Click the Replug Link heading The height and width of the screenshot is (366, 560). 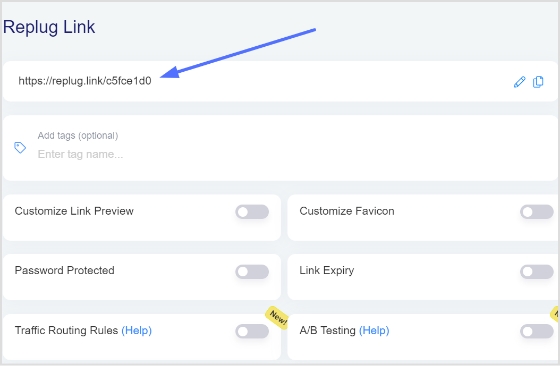coord(49,27)
